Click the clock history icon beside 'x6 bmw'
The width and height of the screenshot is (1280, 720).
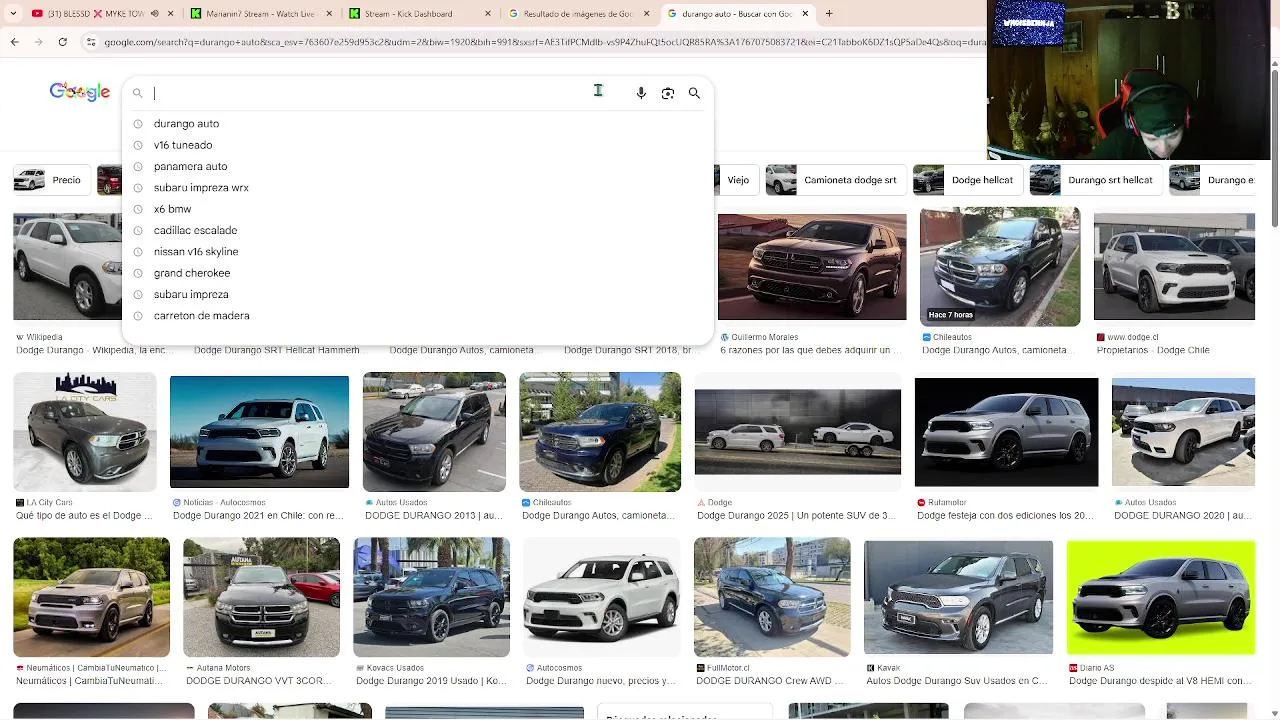(138, 209)
